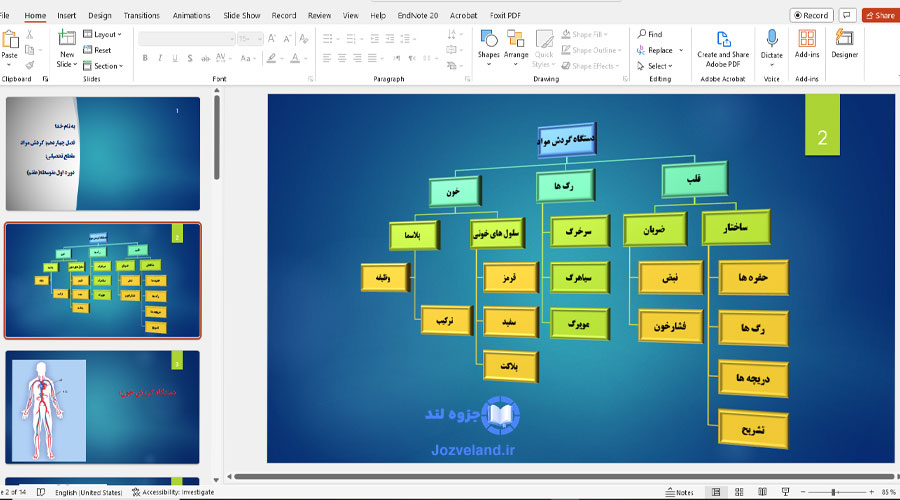This screenshot has width=900, height=500.
Task: Click Clear All Formatting icon
Action: (x=304, y=38)
